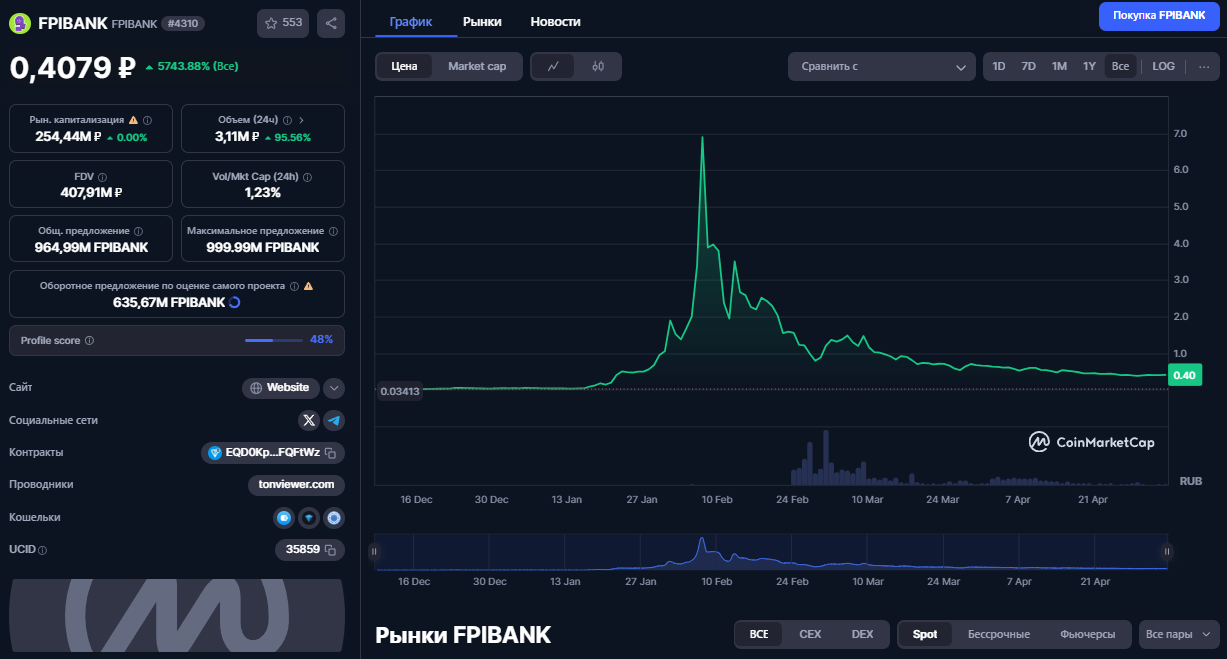Show info for self-reported circulating supply
Image resolution: width=1227 pixels, height=659 pixels.
(294, 286)
